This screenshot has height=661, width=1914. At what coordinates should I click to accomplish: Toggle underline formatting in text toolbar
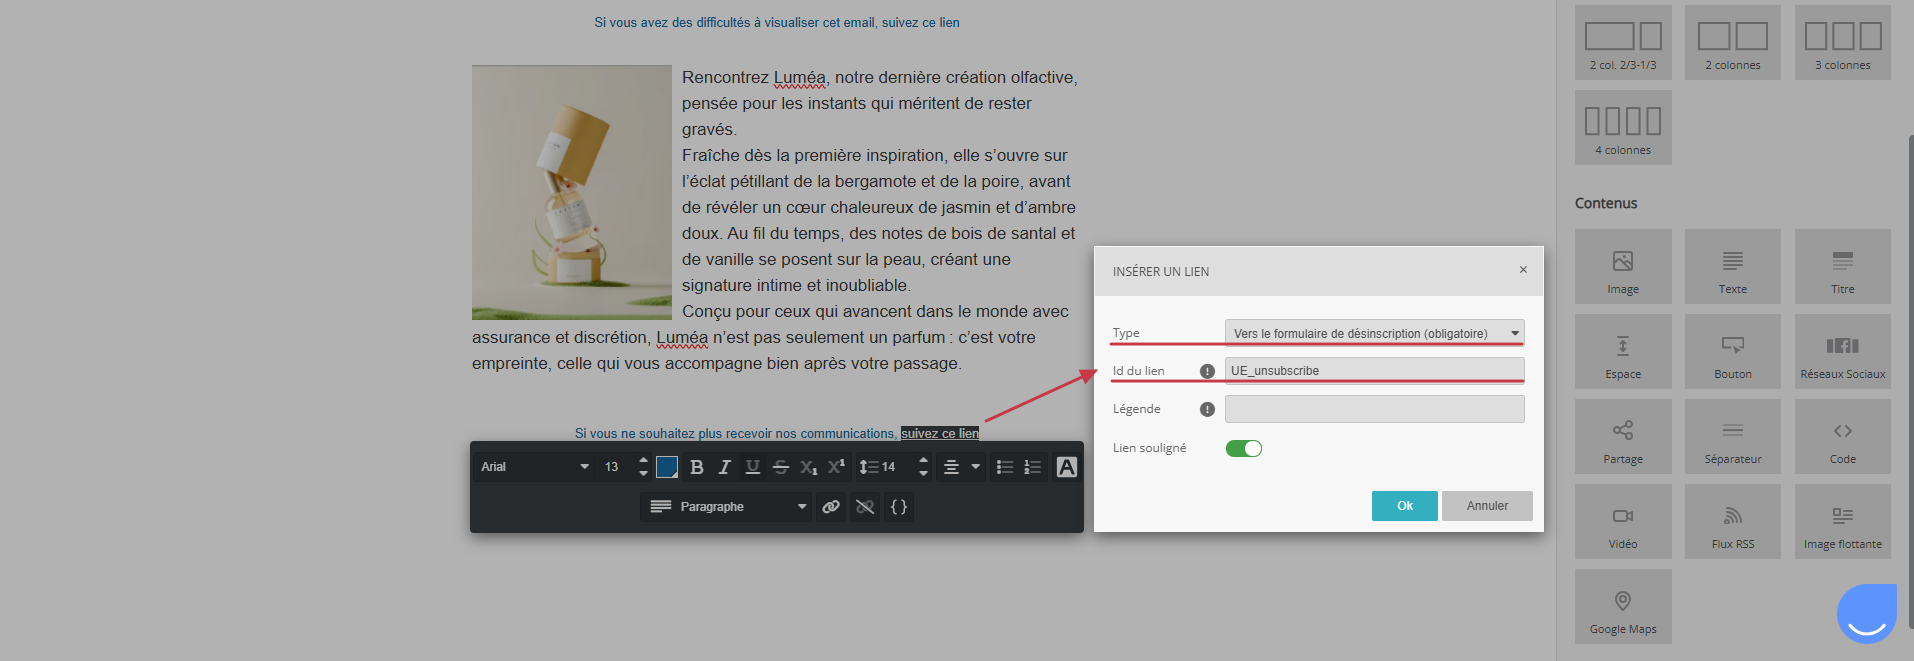pos(753,467)
